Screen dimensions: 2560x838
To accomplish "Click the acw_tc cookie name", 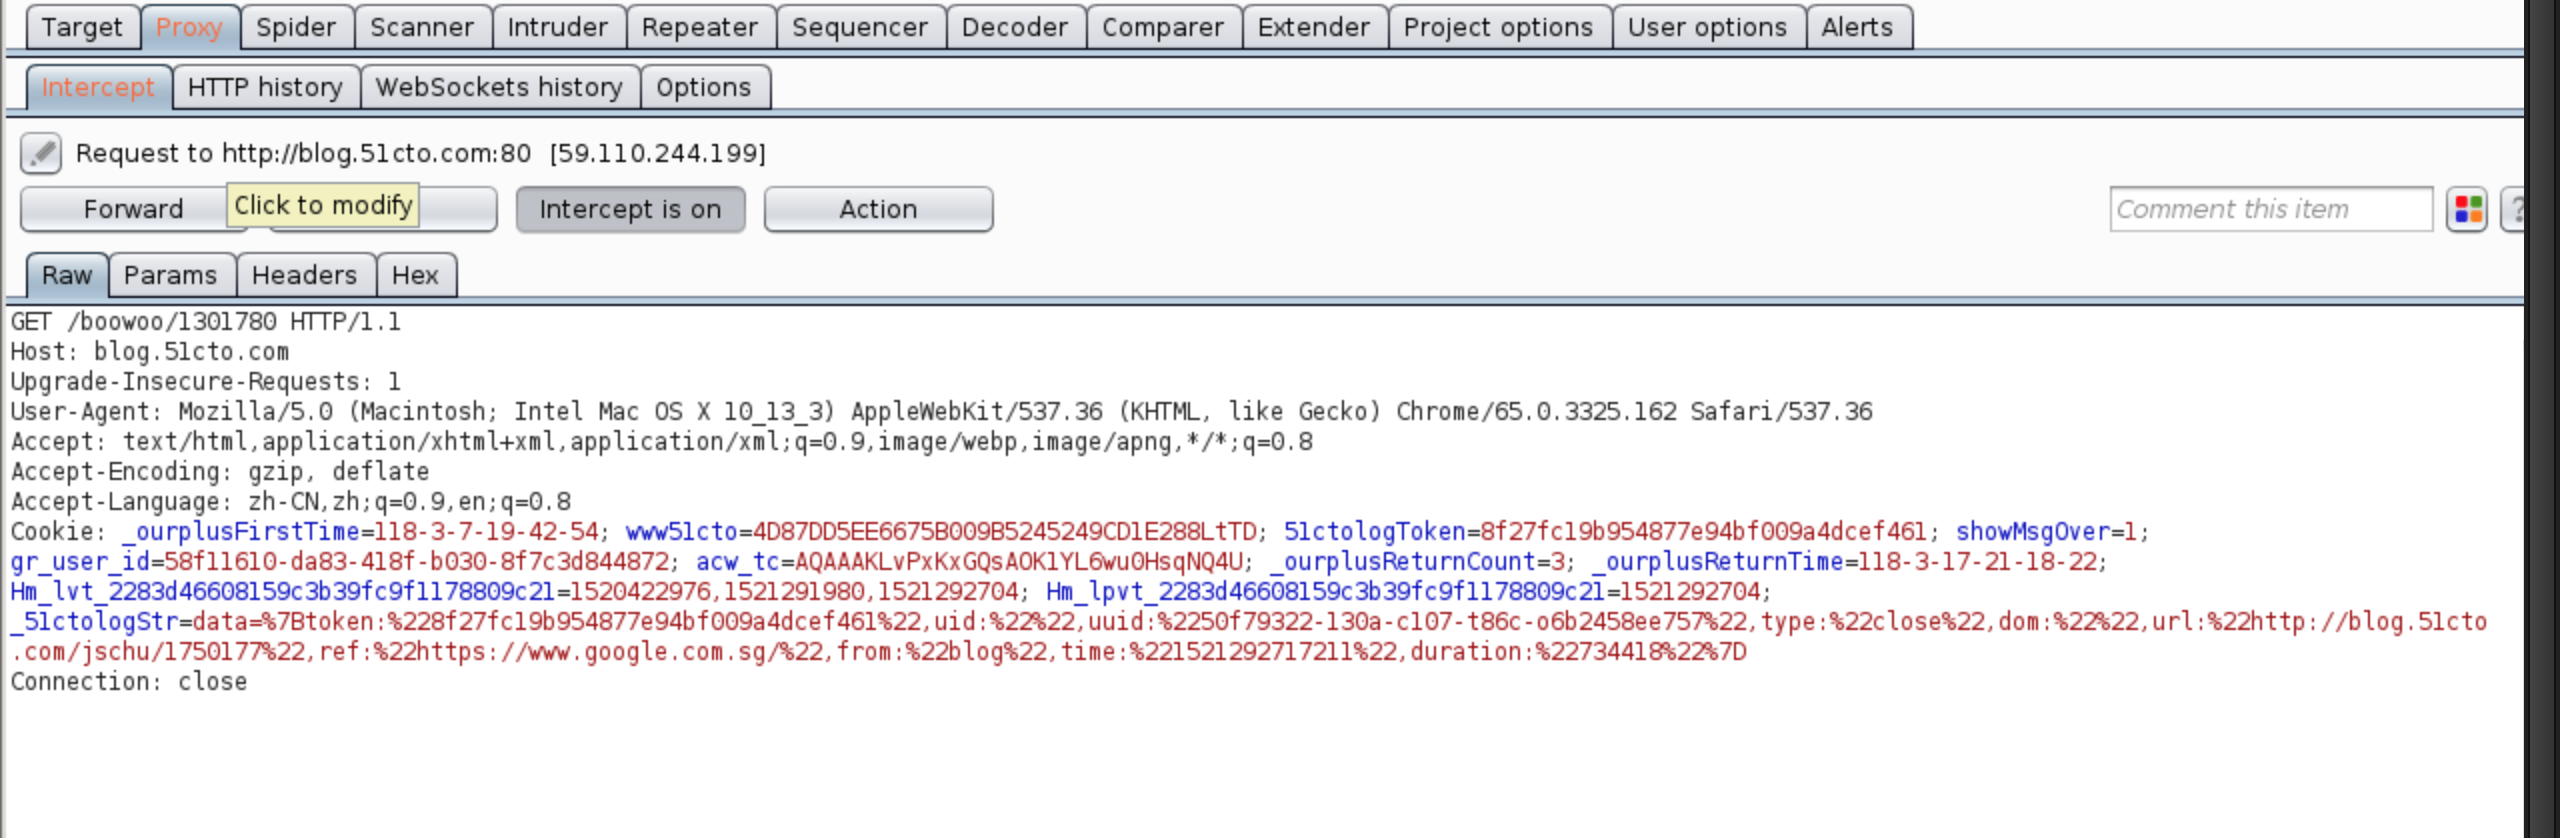I will pos(738,562).
